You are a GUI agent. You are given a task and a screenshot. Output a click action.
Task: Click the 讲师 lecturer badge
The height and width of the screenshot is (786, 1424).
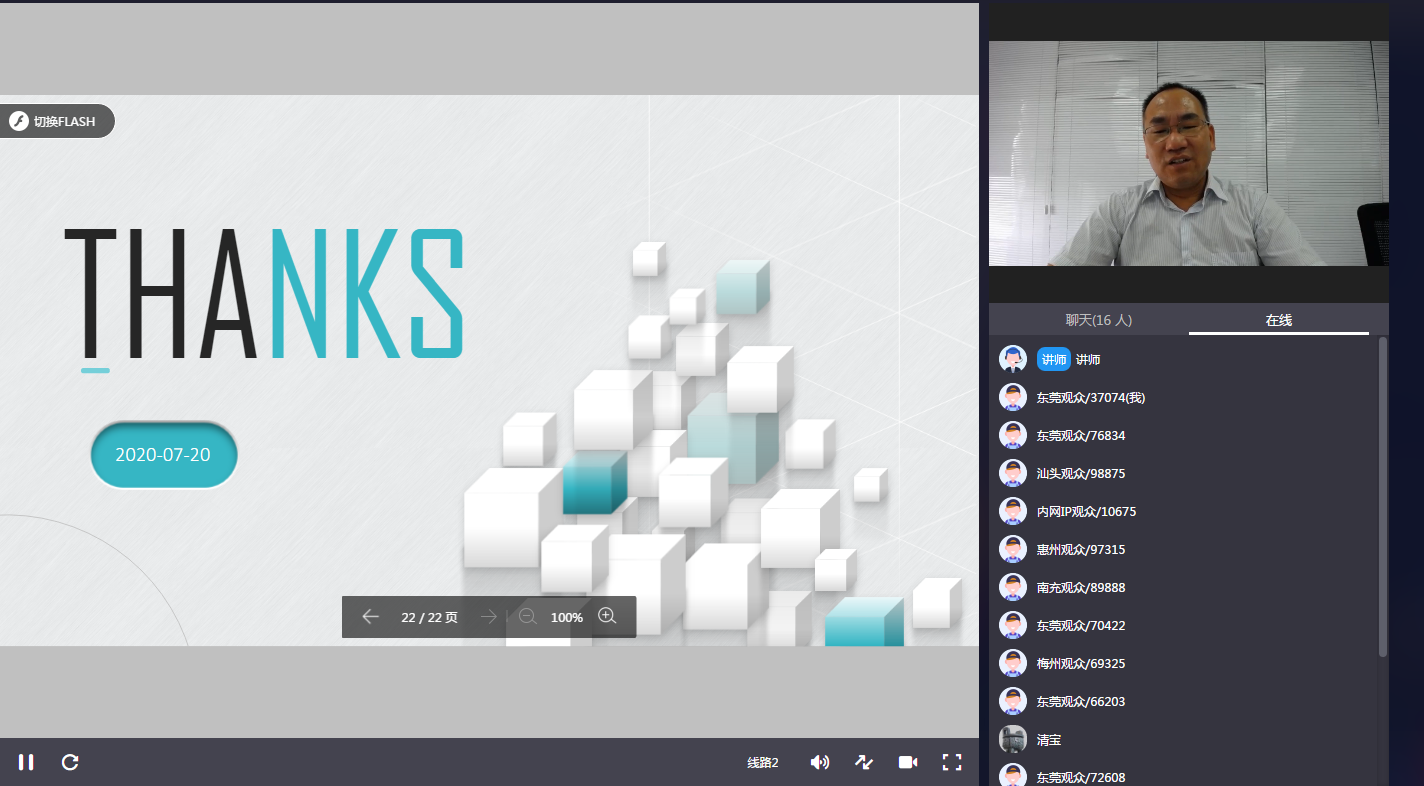pos(1054,360)
